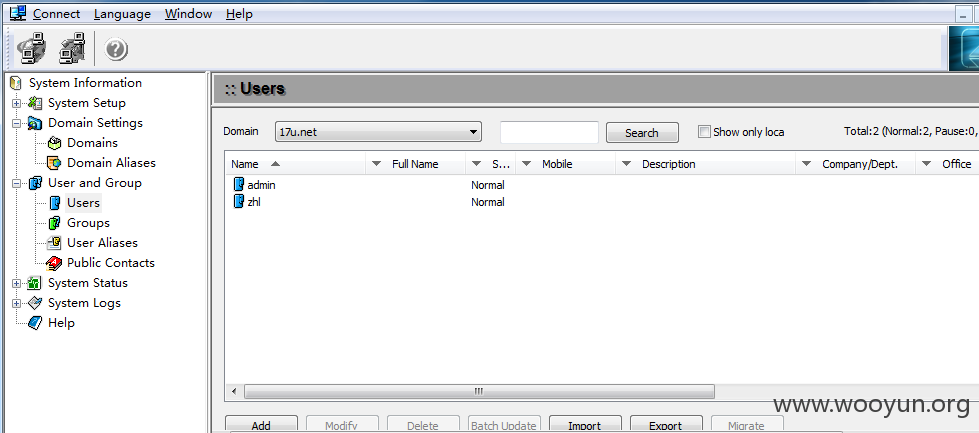Viewport: 979px width, 433px height.
Task: Click the horizontal scrollbar thumb in user list
Action: (479, 392)
